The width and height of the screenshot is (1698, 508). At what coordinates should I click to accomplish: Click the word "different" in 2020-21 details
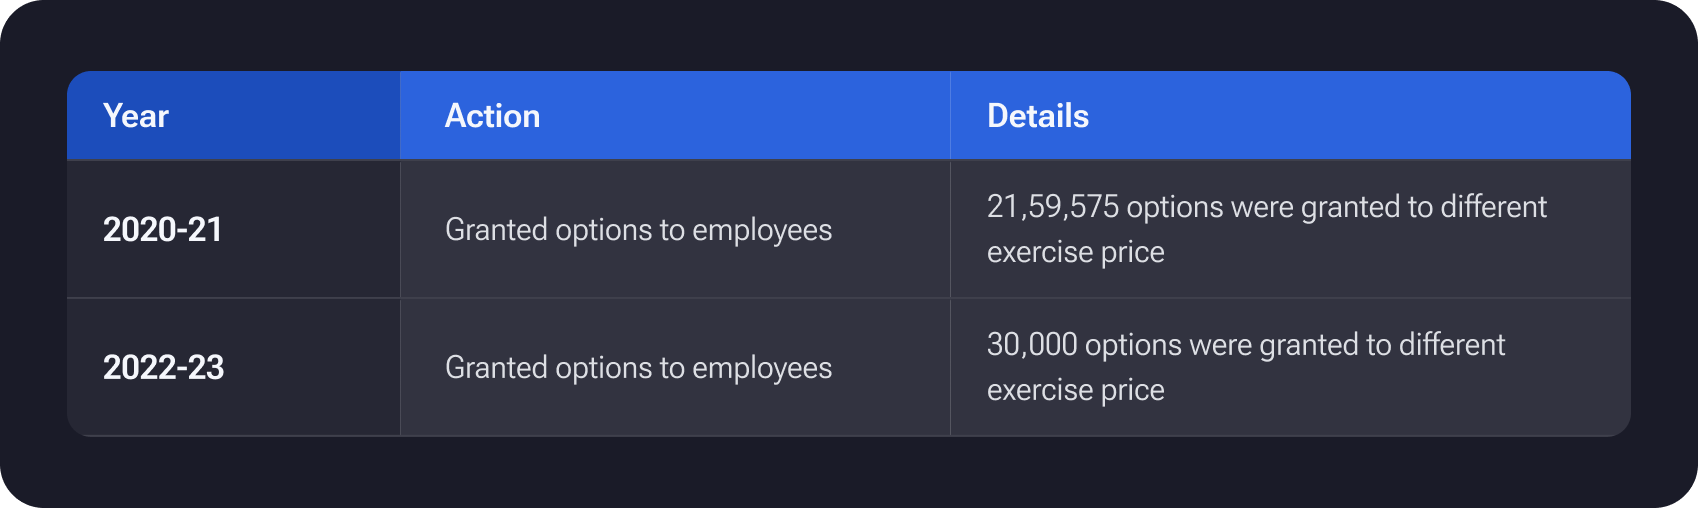click(x=1493, y=207)
